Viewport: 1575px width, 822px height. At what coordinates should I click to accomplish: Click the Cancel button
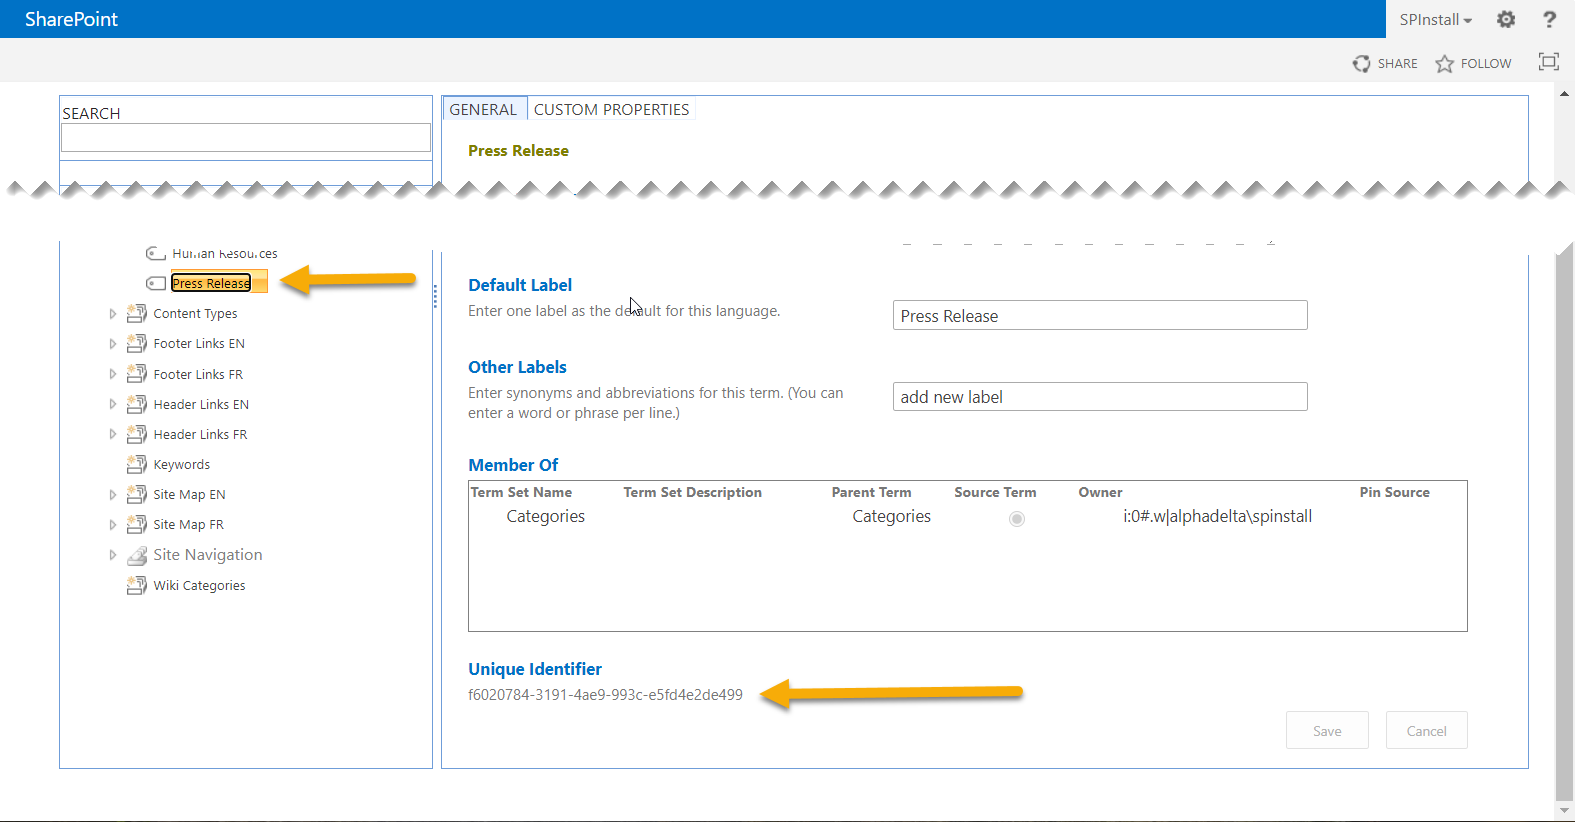click(1426, 731)
